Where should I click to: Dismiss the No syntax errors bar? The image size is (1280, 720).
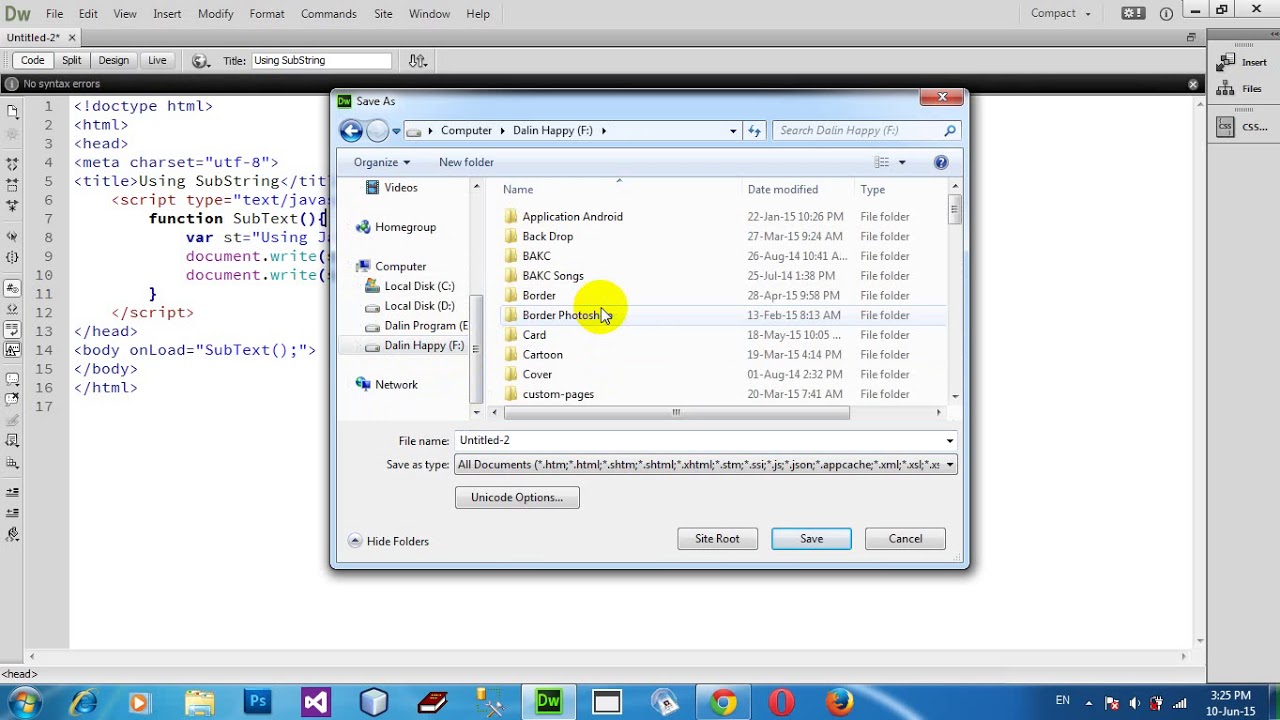(x=1193, y=84)
